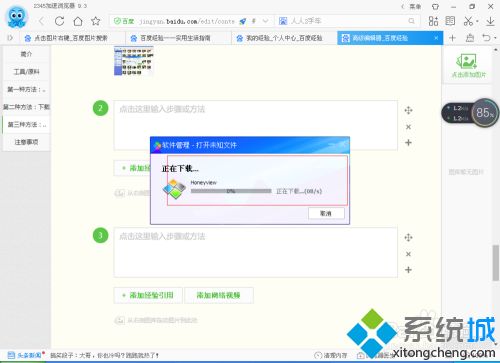Click the 添加网络视频 button
The height and width of the screenshot is (363, 500).
coord(219,295)
